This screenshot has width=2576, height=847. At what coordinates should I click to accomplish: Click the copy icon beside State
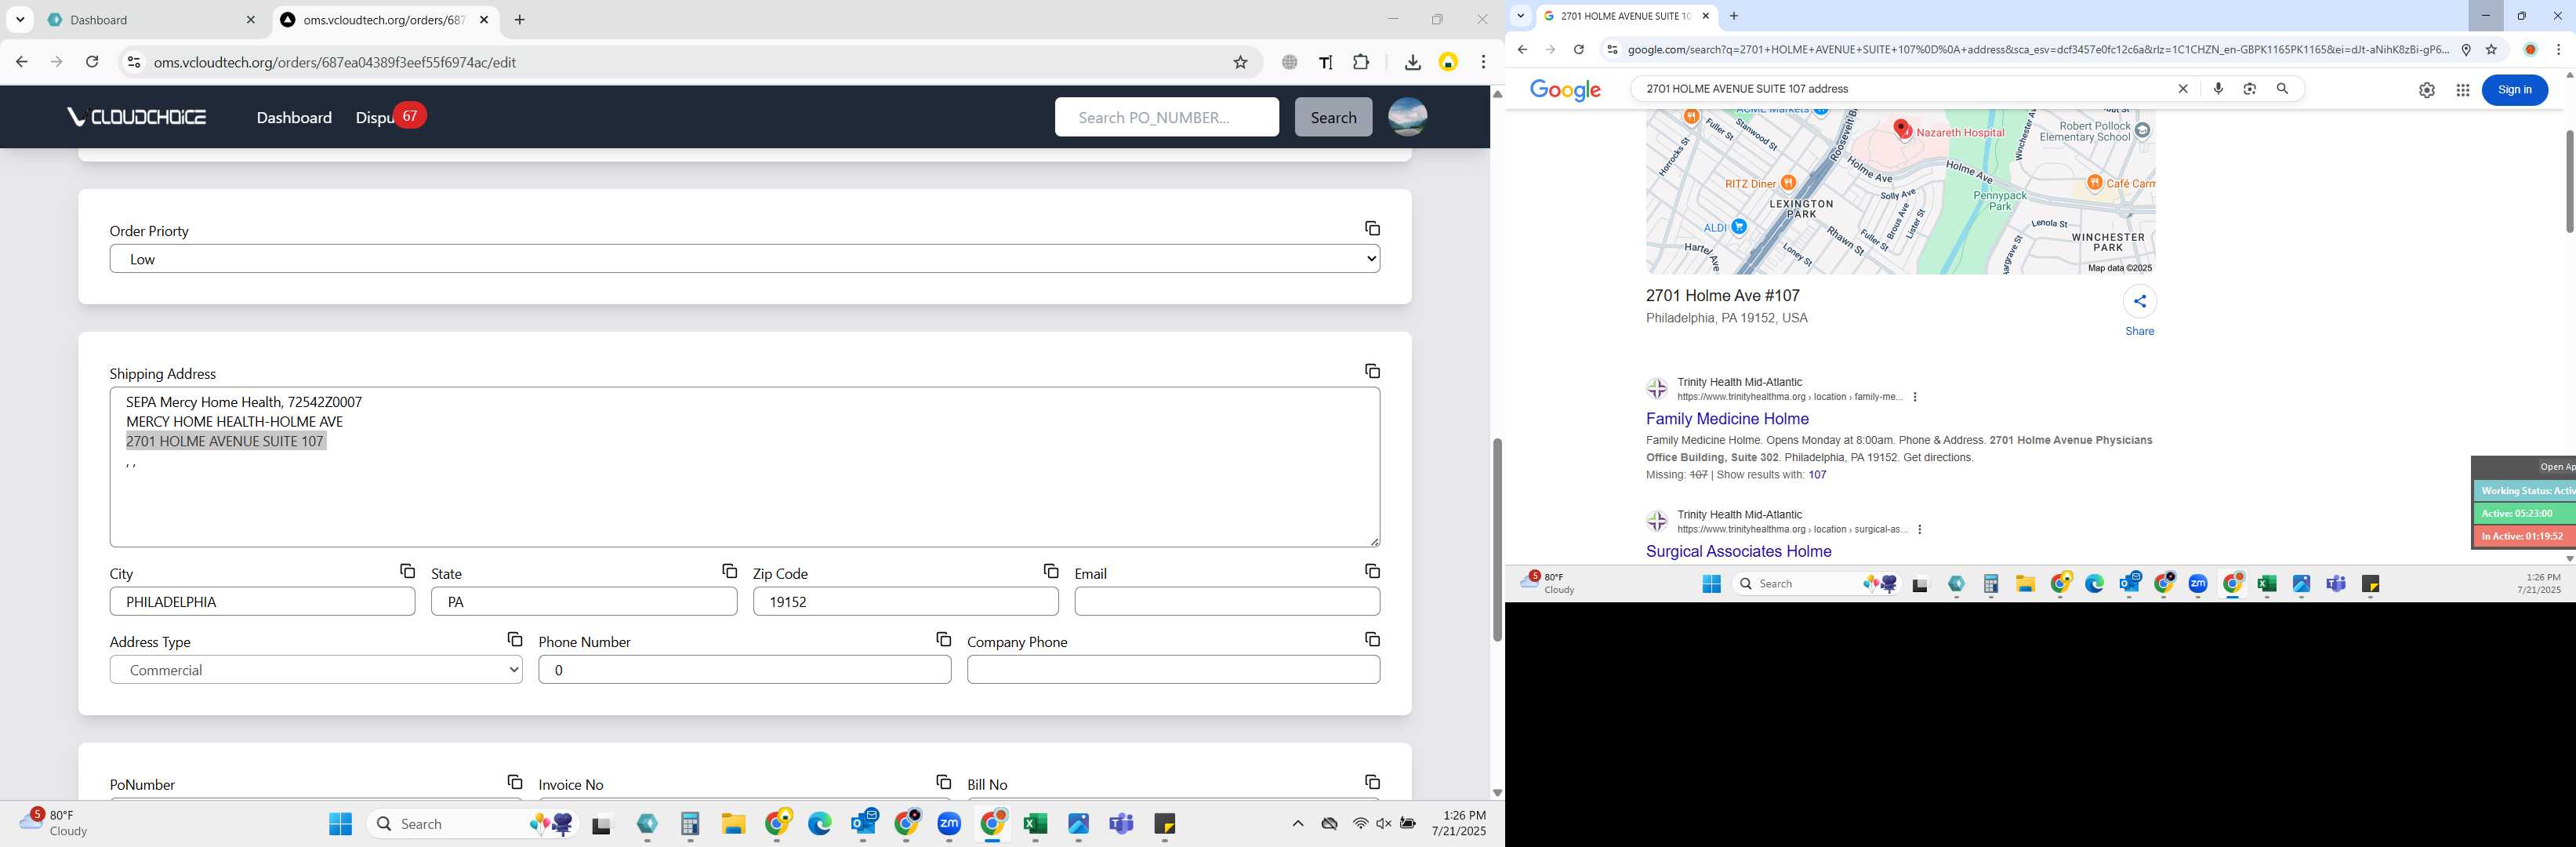tap(729, 571)
